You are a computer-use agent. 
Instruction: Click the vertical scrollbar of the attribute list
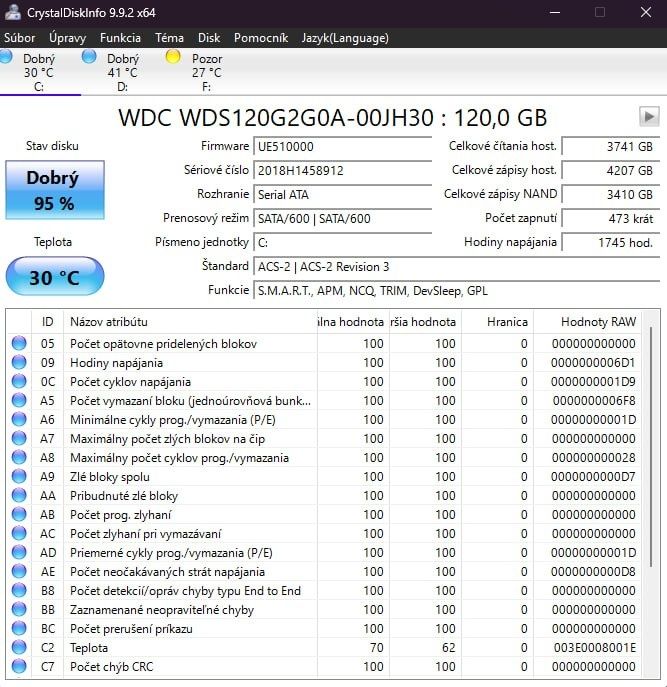[651, 447]
